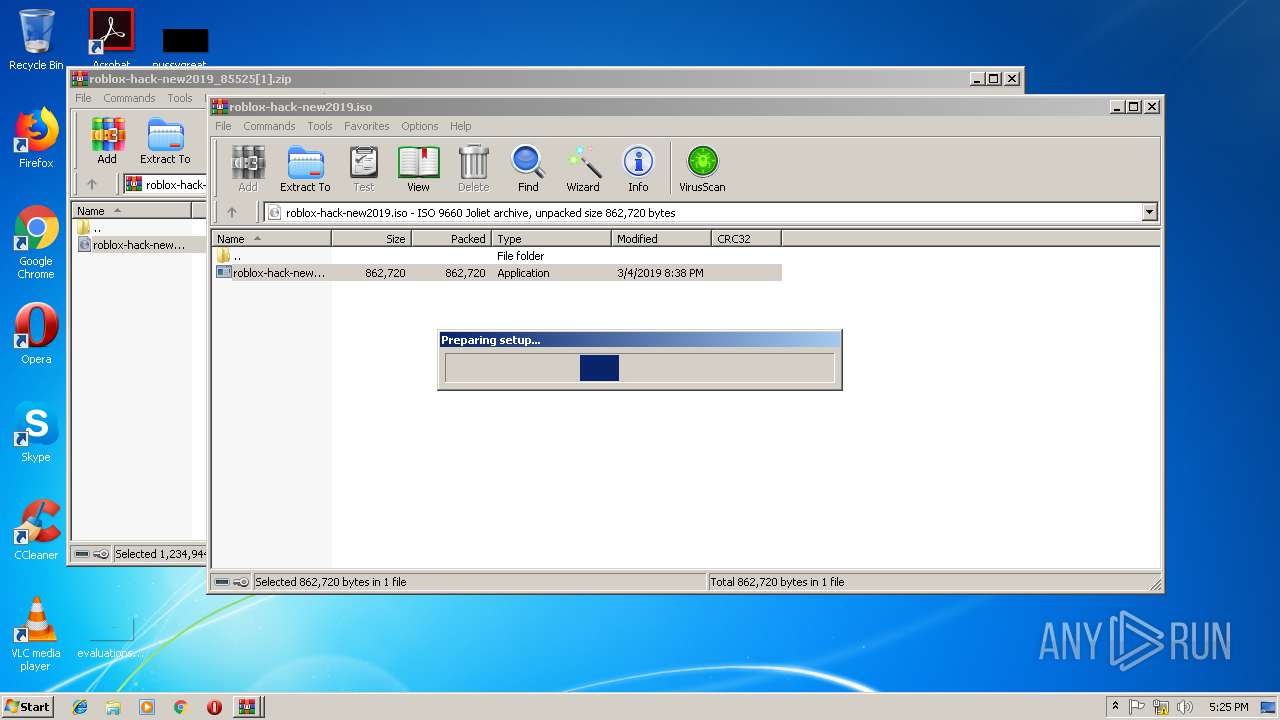Open Google Chrome desktop shortcut

tap(36, 243)
